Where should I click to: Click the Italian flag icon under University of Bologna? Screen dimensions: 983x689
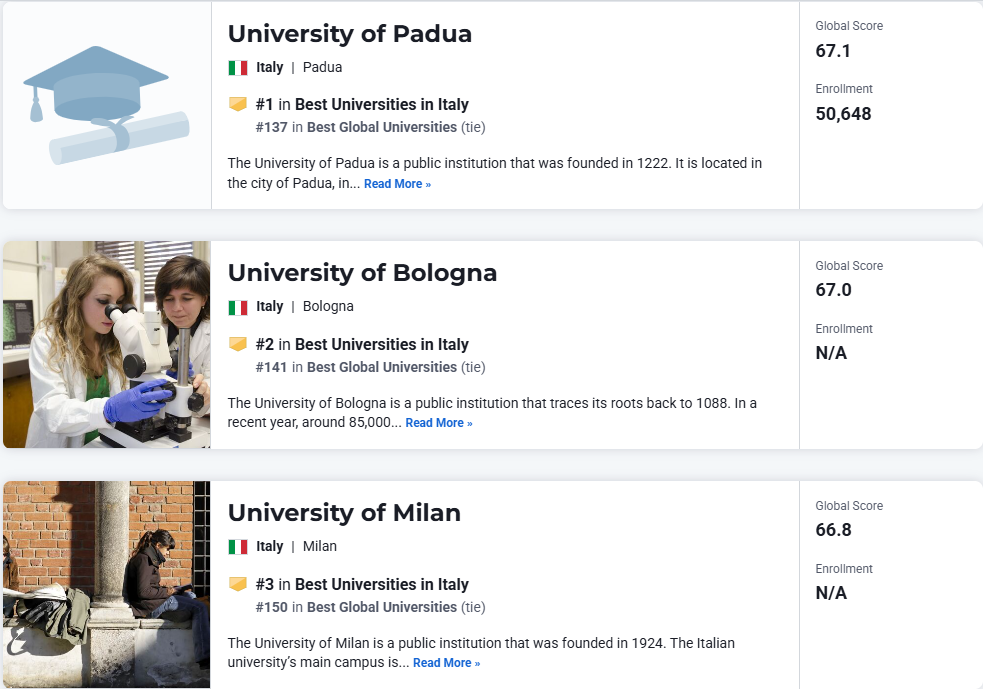(x=238, y=307)
